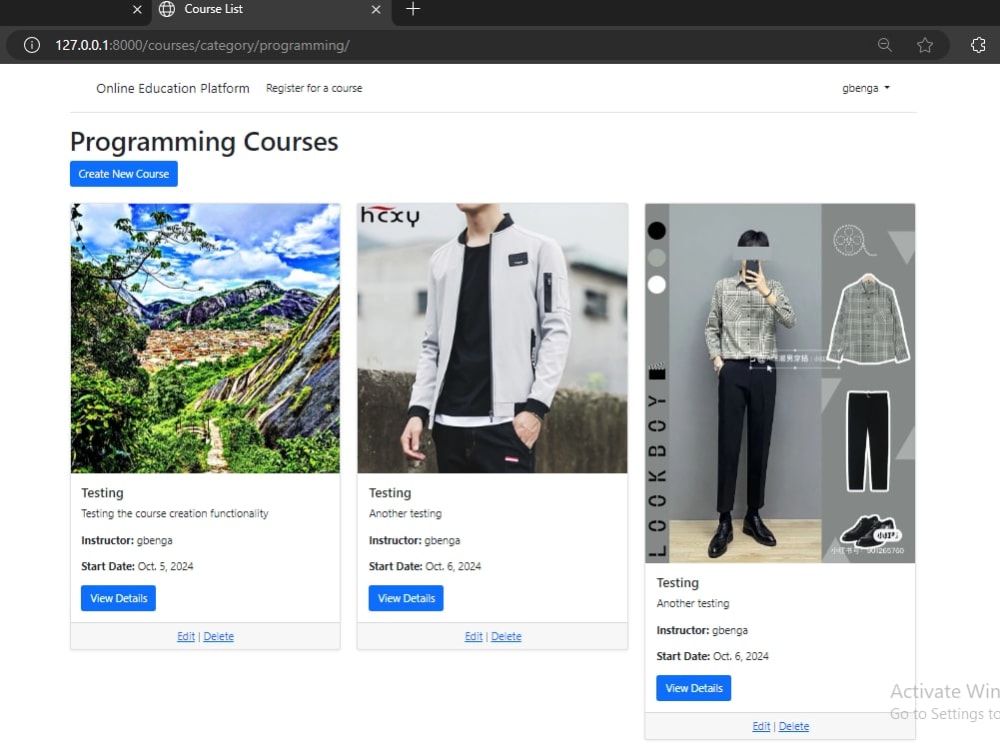Click the Testing title under jacket image

(x=390, y=493)
